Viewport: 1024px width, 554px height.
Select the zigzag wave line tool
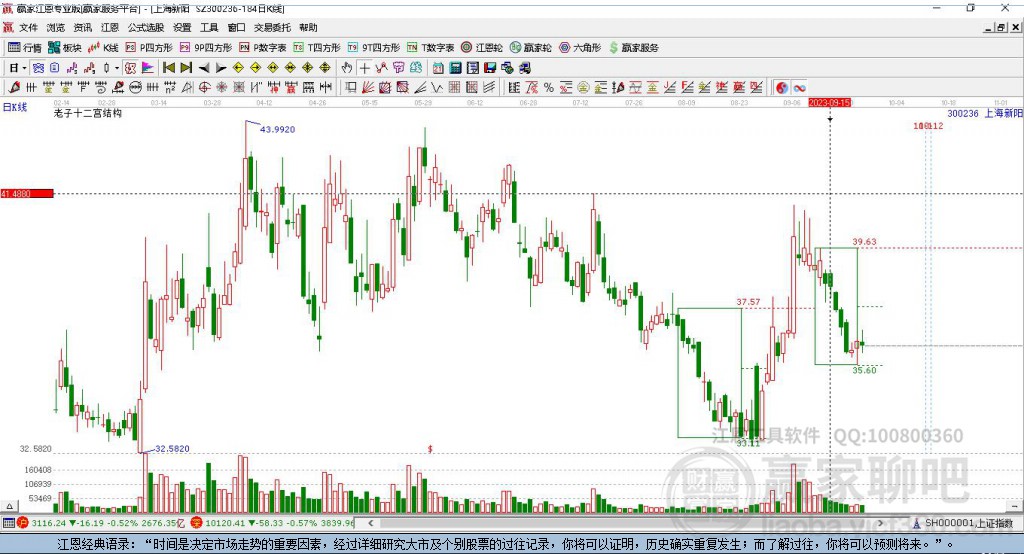(x=436, y=87)
